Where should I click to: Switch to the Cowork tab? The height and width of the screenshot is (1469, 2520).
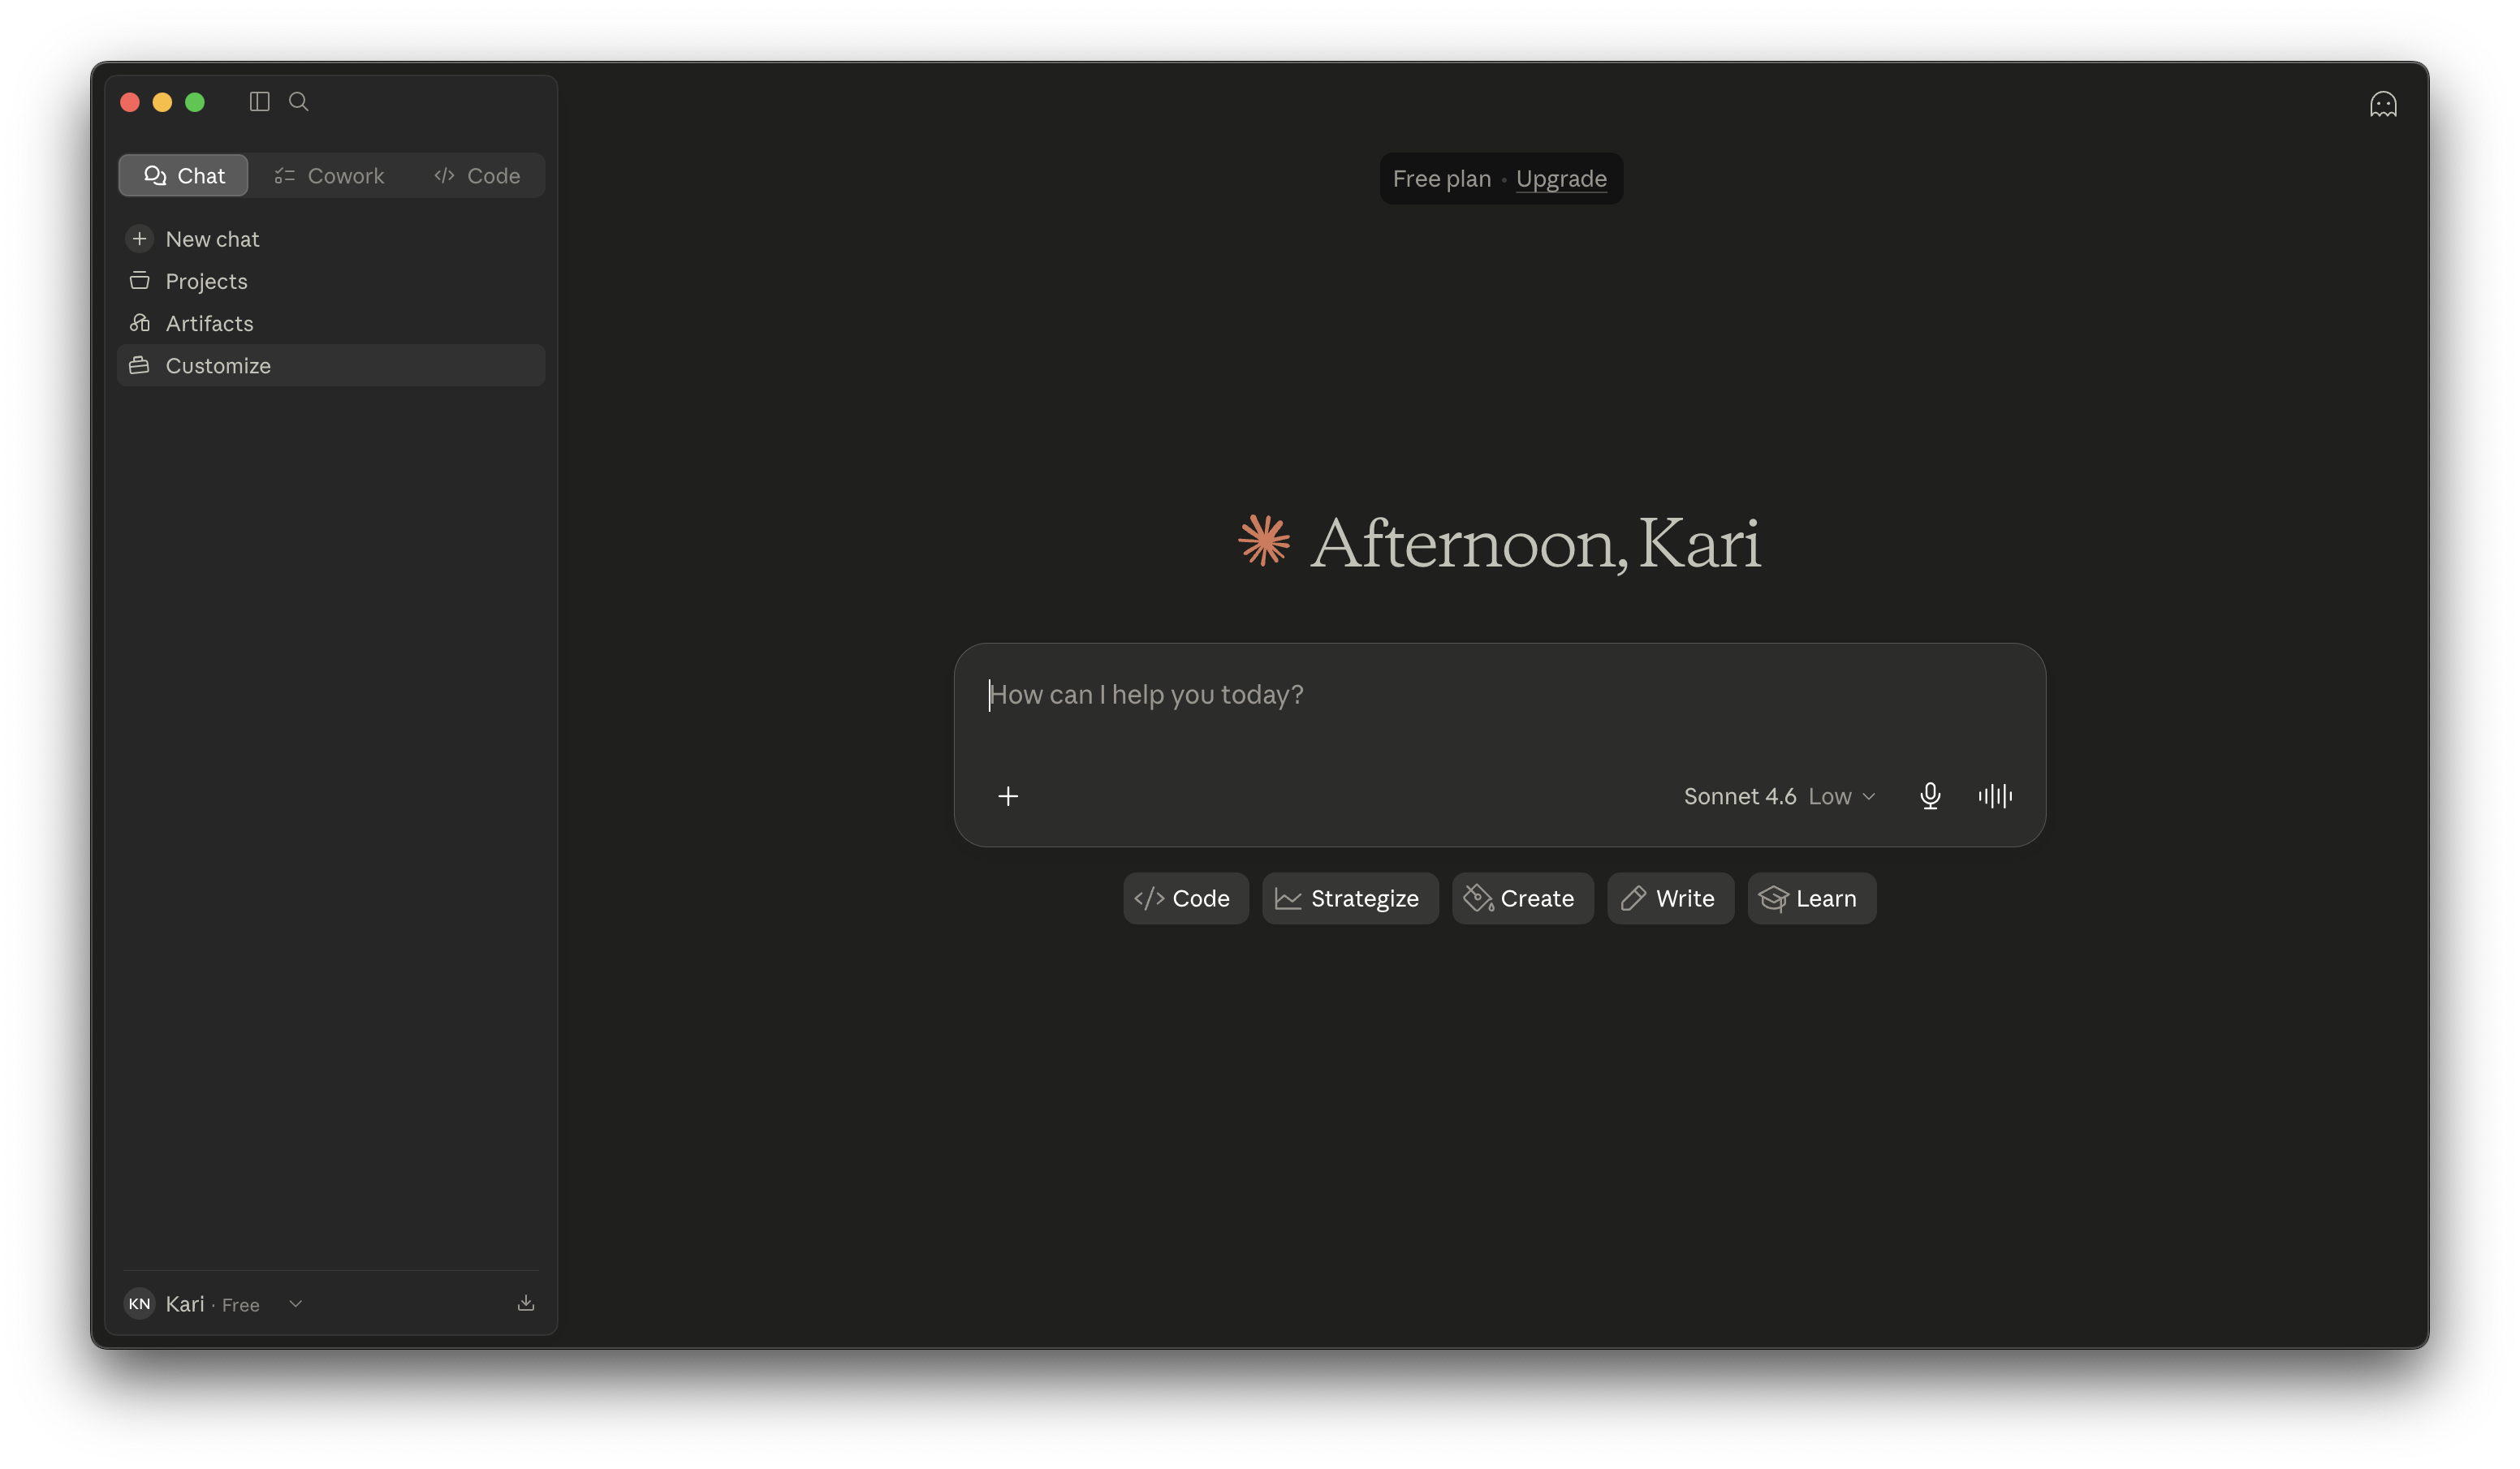point(329,175)
